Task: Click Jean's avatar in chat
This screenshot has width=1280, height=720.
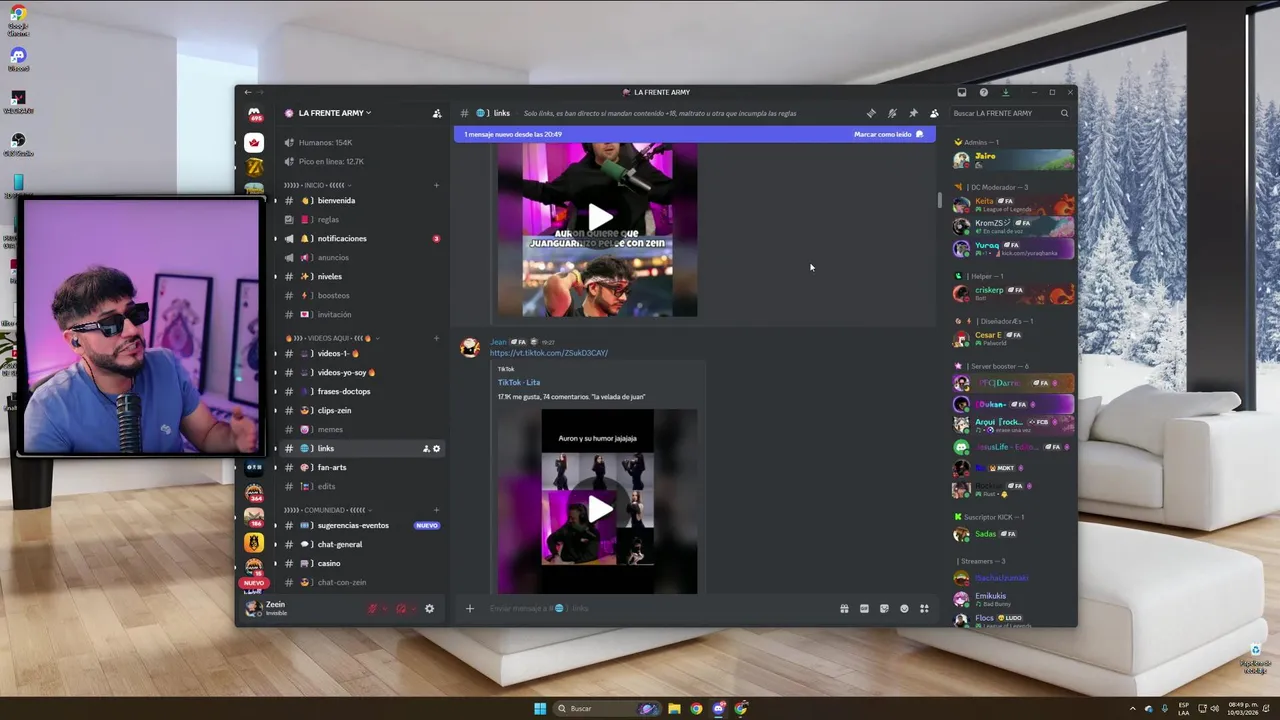Action: point(469,347)
